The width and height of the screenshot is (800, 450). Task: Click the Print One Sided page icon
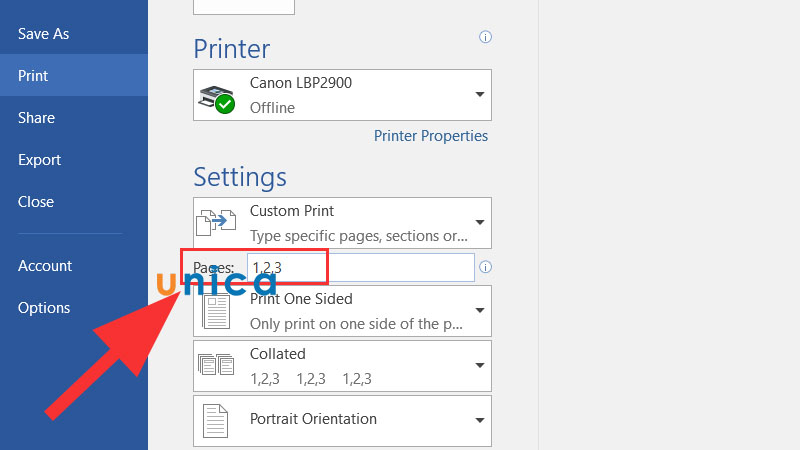click(217, 311)
